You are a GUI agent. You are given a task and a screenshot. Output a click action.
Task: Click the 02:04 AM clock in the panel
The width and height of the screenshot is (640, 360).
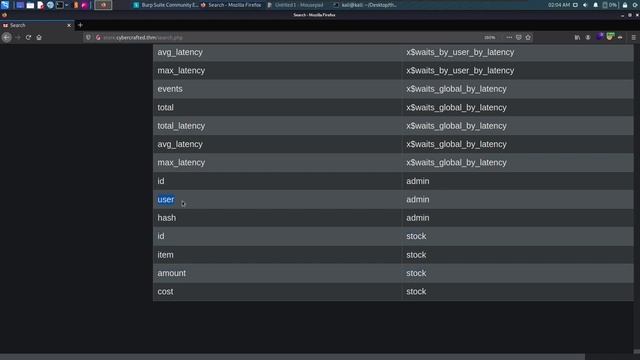tap(559, 5)
